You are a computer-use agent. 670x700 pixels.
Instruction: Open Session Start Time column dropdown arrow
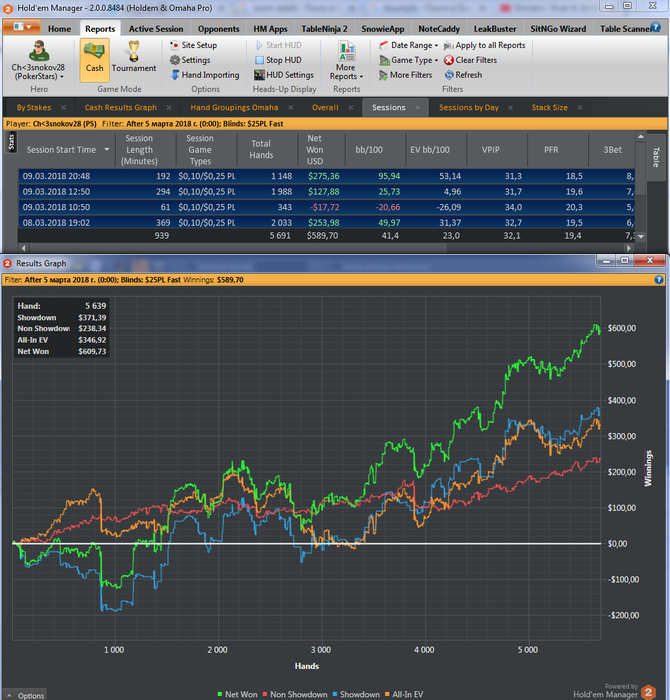107,150
